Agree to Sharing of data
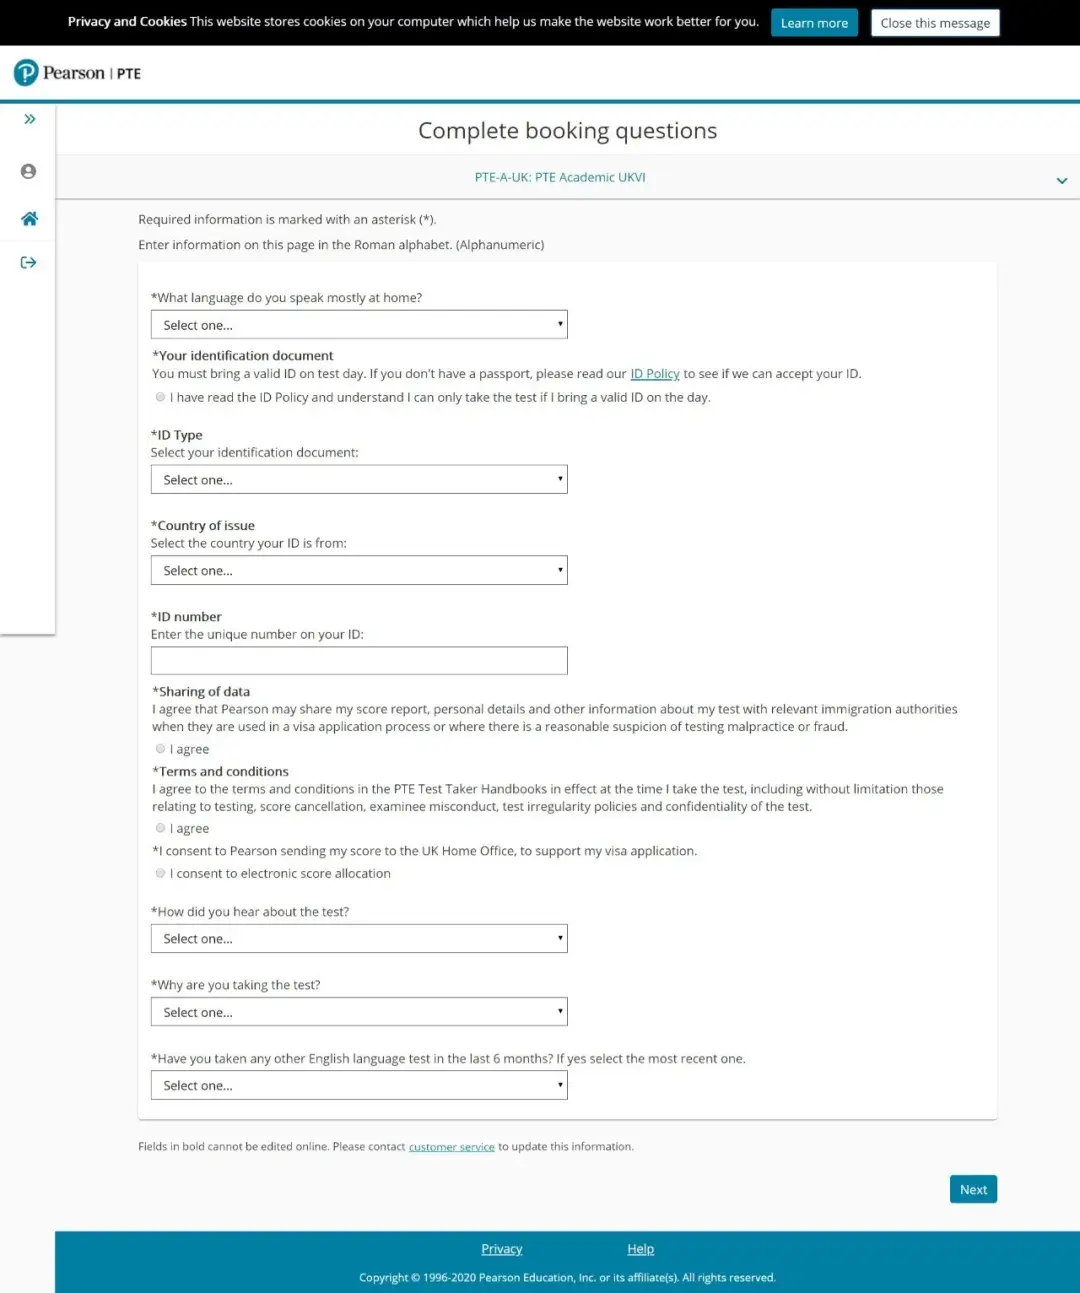Screen dimensions: 1080x1293 (x=160, y=749)
